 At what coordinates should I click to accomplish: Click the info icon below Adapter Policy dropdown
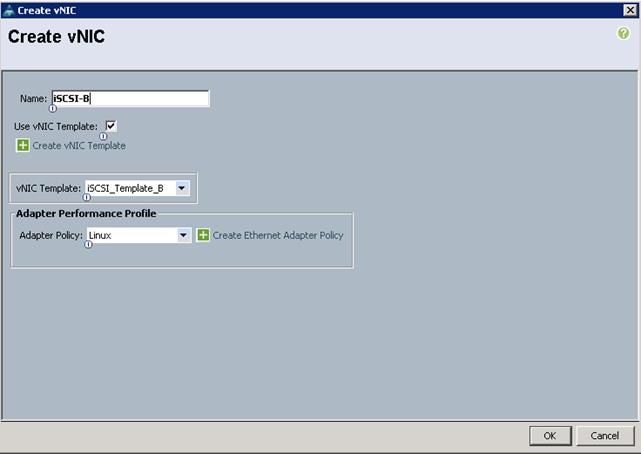[x=88, y=244]
